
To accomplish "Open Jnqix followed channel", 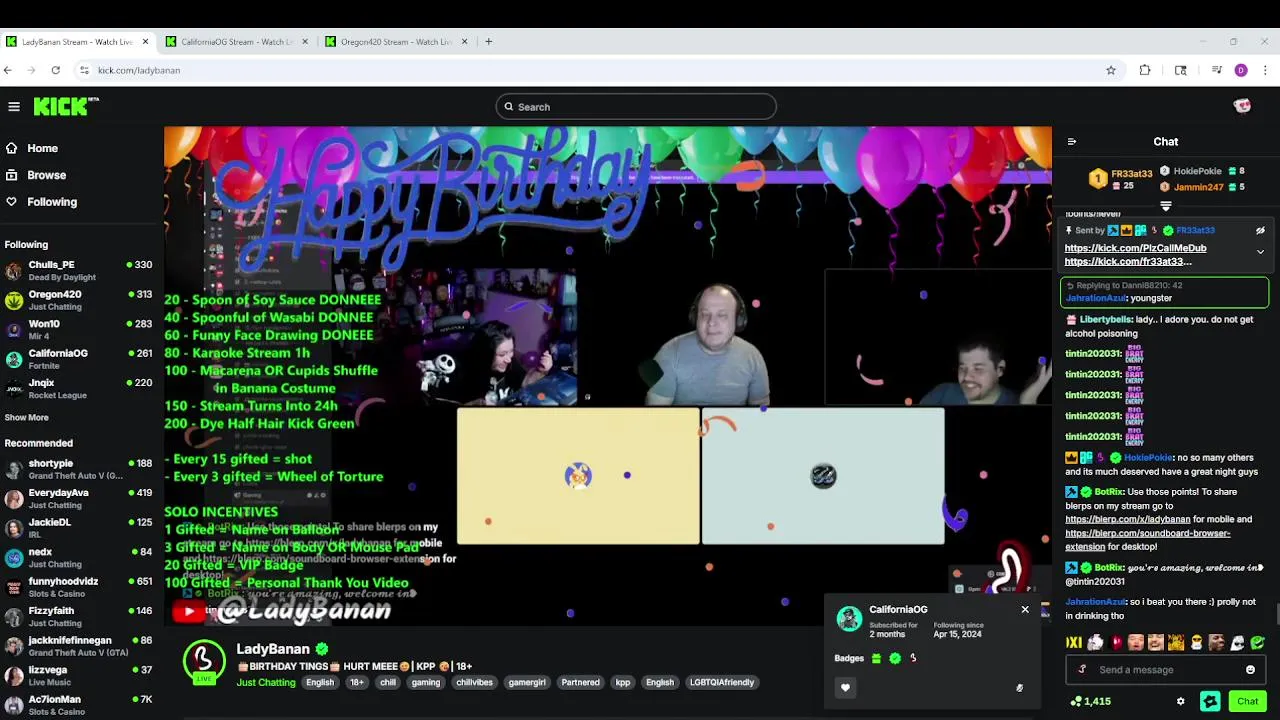I will coord(80,388).
